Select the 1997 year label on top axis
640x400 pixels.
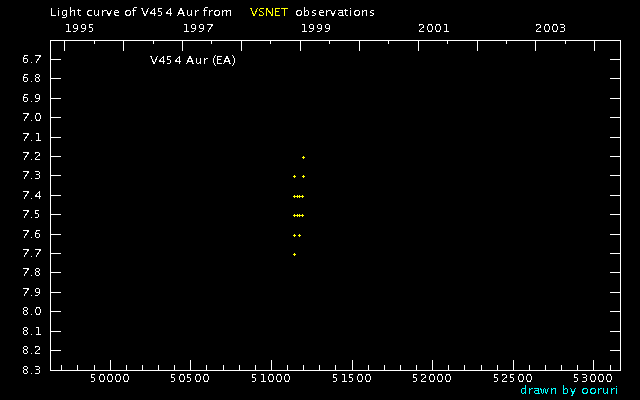pos(198,28)
